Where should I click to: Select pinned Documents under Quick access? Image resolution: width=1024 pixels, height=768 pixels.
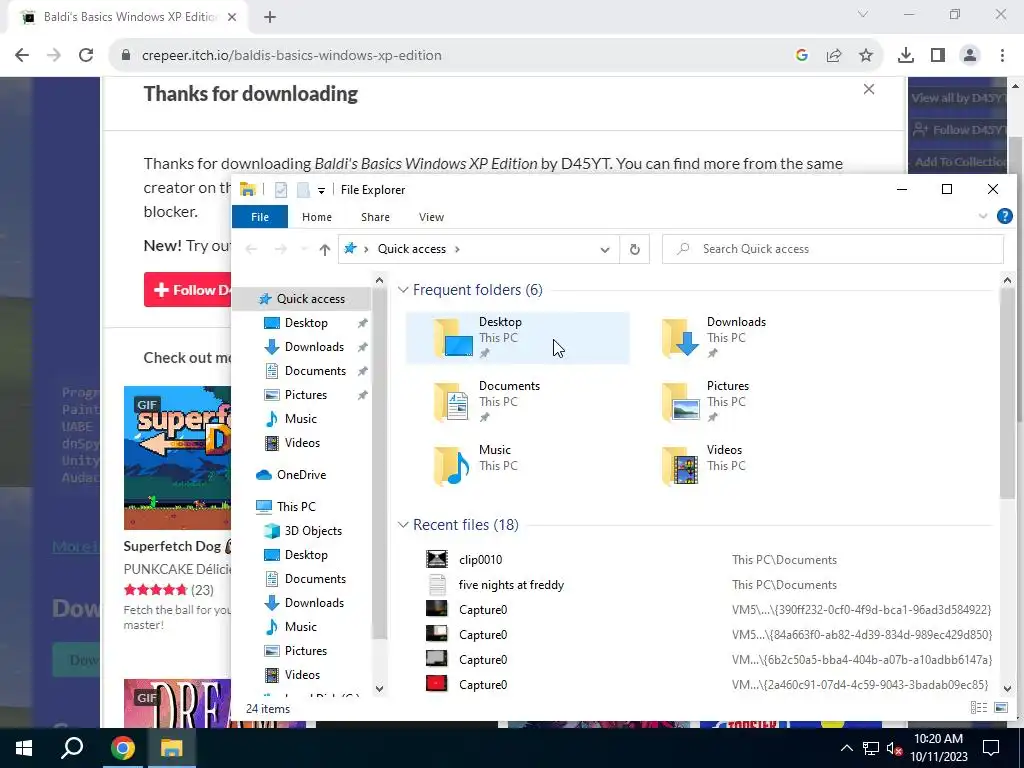(315, 371)
